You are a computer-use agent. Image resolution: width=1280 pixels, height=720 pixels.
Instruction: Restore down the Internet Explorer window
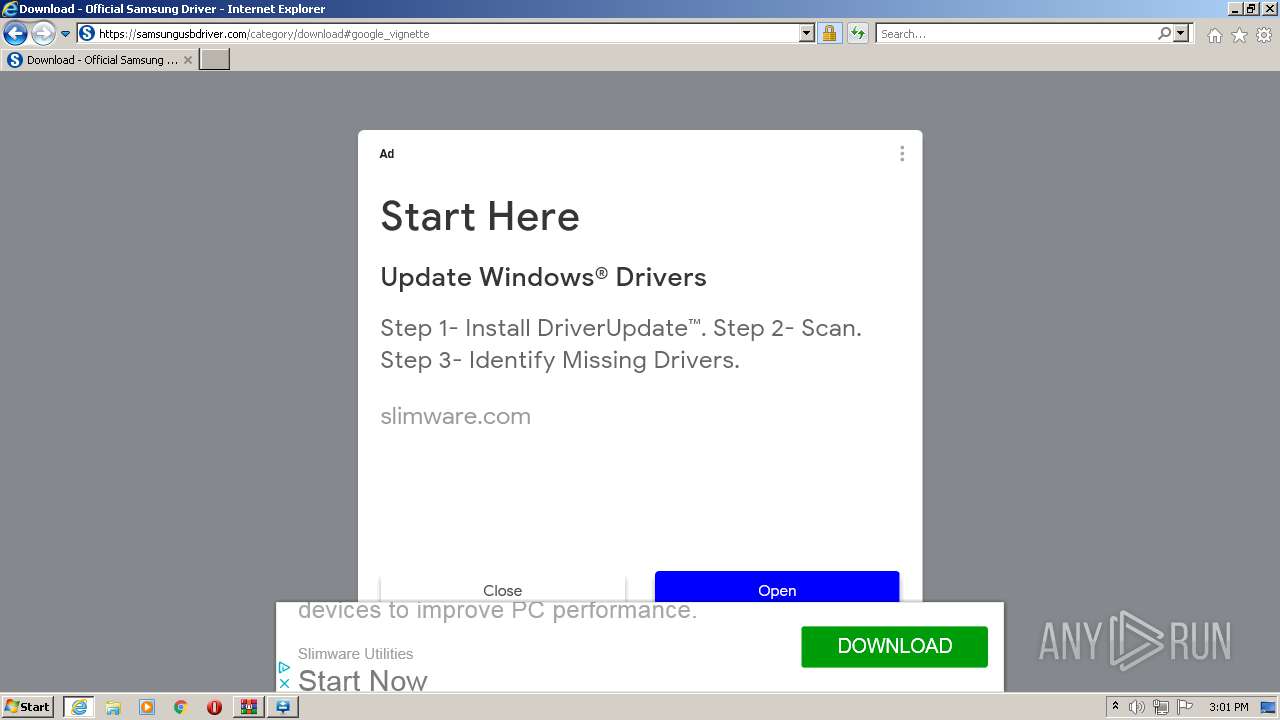[x=1251, y=9]
